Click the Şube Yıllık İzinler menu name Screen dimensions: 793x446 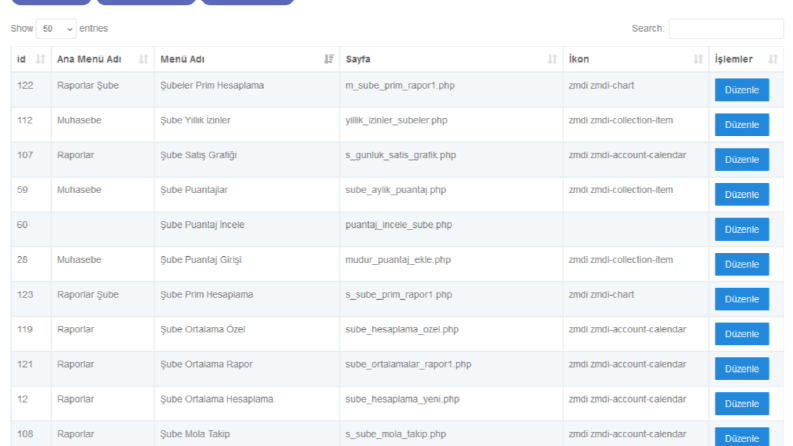[x=195, y=120]
